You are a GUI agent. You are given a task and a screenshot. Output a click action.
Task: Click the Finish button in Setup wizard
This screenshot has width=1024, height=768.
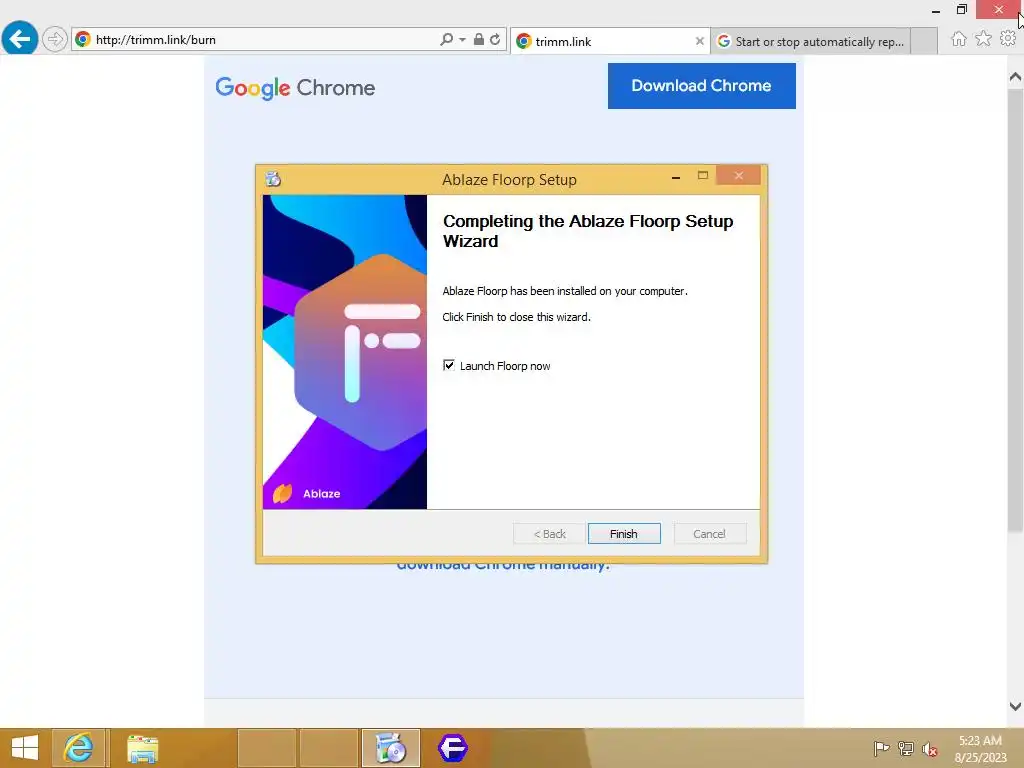tap(624, 534)
